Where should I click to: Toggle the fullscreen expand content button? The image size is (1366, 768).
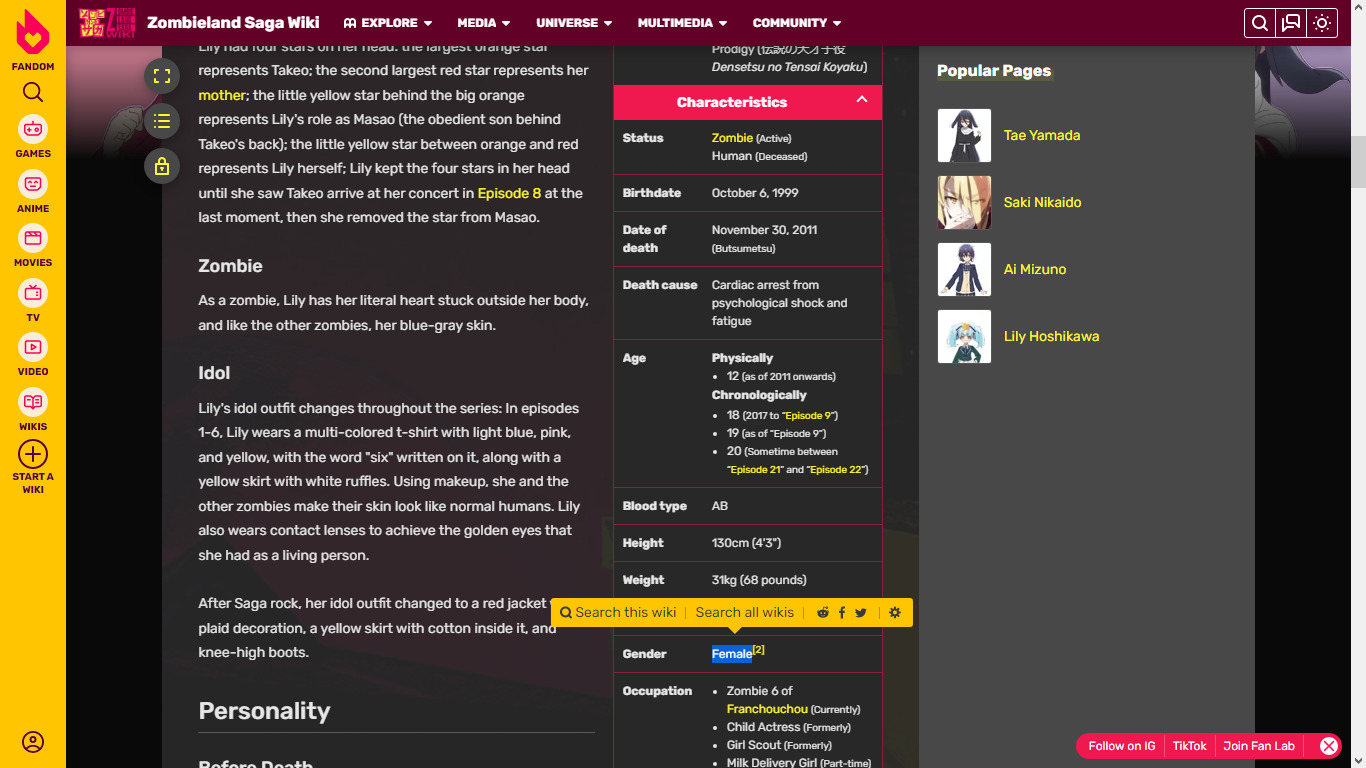point(162,76)
